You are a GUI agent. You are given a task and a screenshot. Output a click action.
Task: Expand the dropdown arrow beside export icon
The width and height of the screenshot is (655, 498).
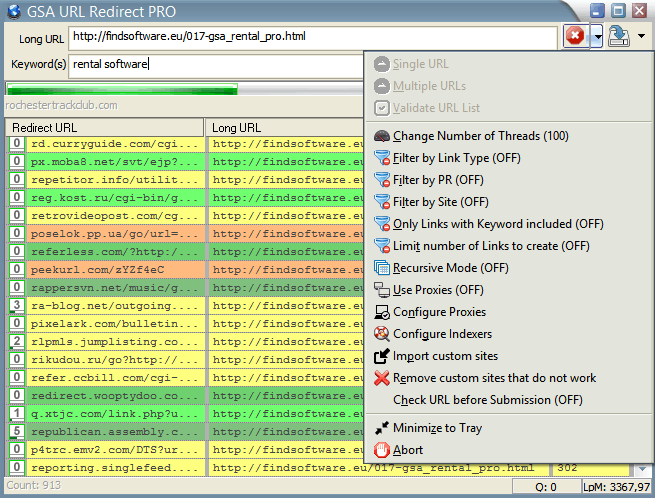point(639,36)
